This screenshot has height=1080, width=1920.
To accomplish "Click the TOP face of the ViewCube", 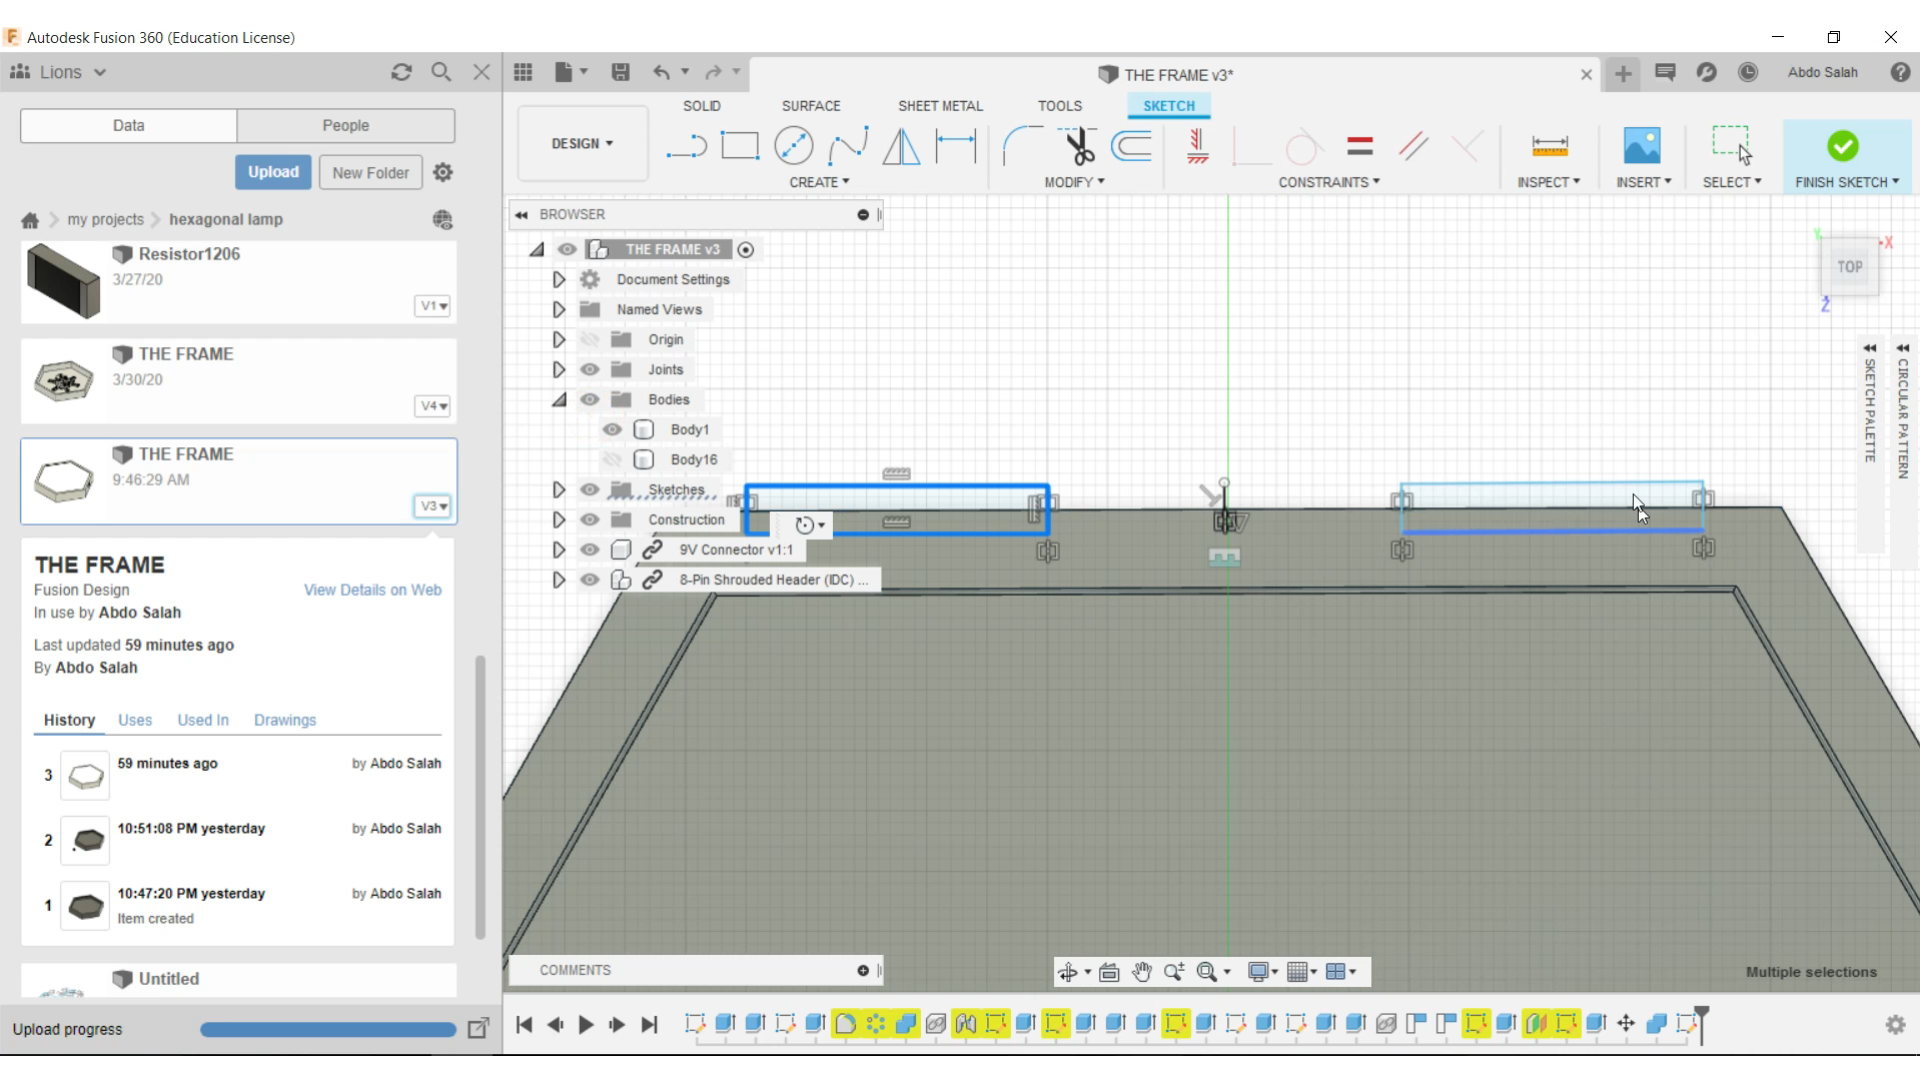I will tap(1849, 267).
